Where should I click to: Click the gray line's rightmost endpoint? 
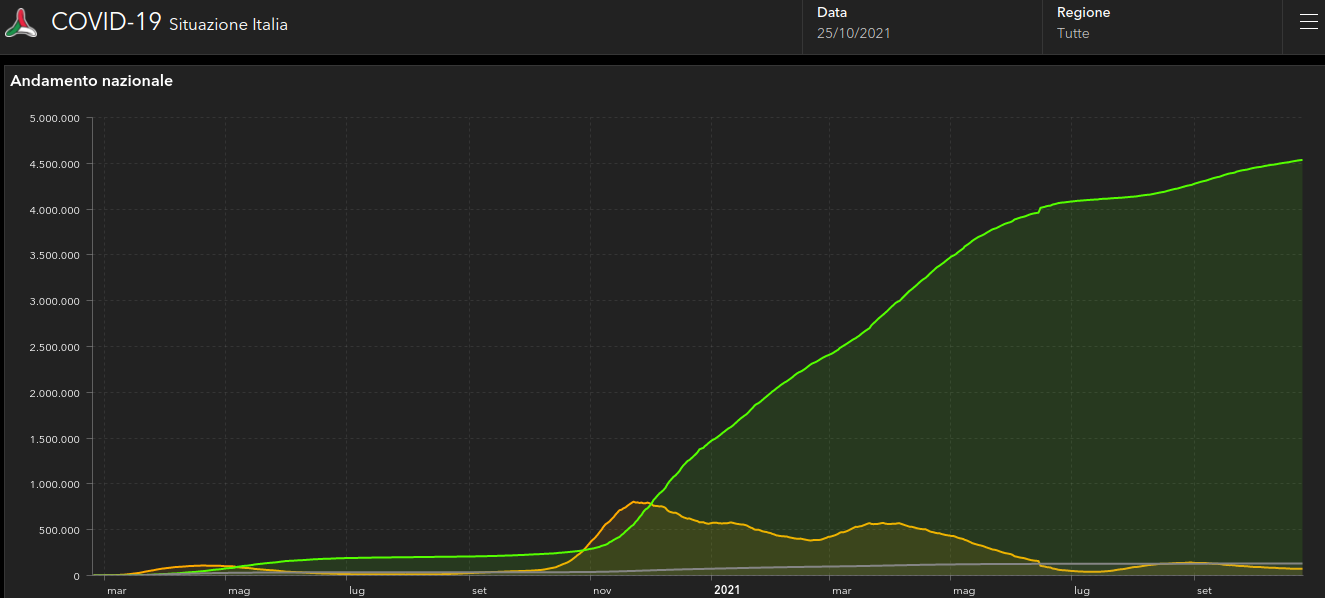(x=1301, y=563)
